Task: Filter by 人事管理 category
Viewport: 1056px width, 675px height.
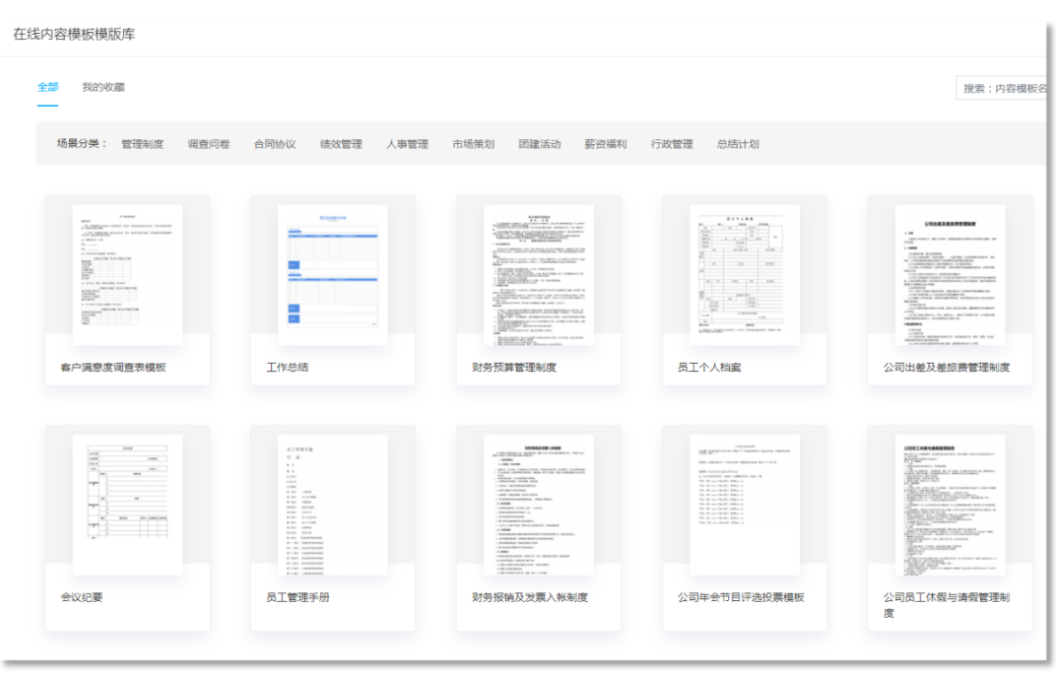Action: point(407,143)
